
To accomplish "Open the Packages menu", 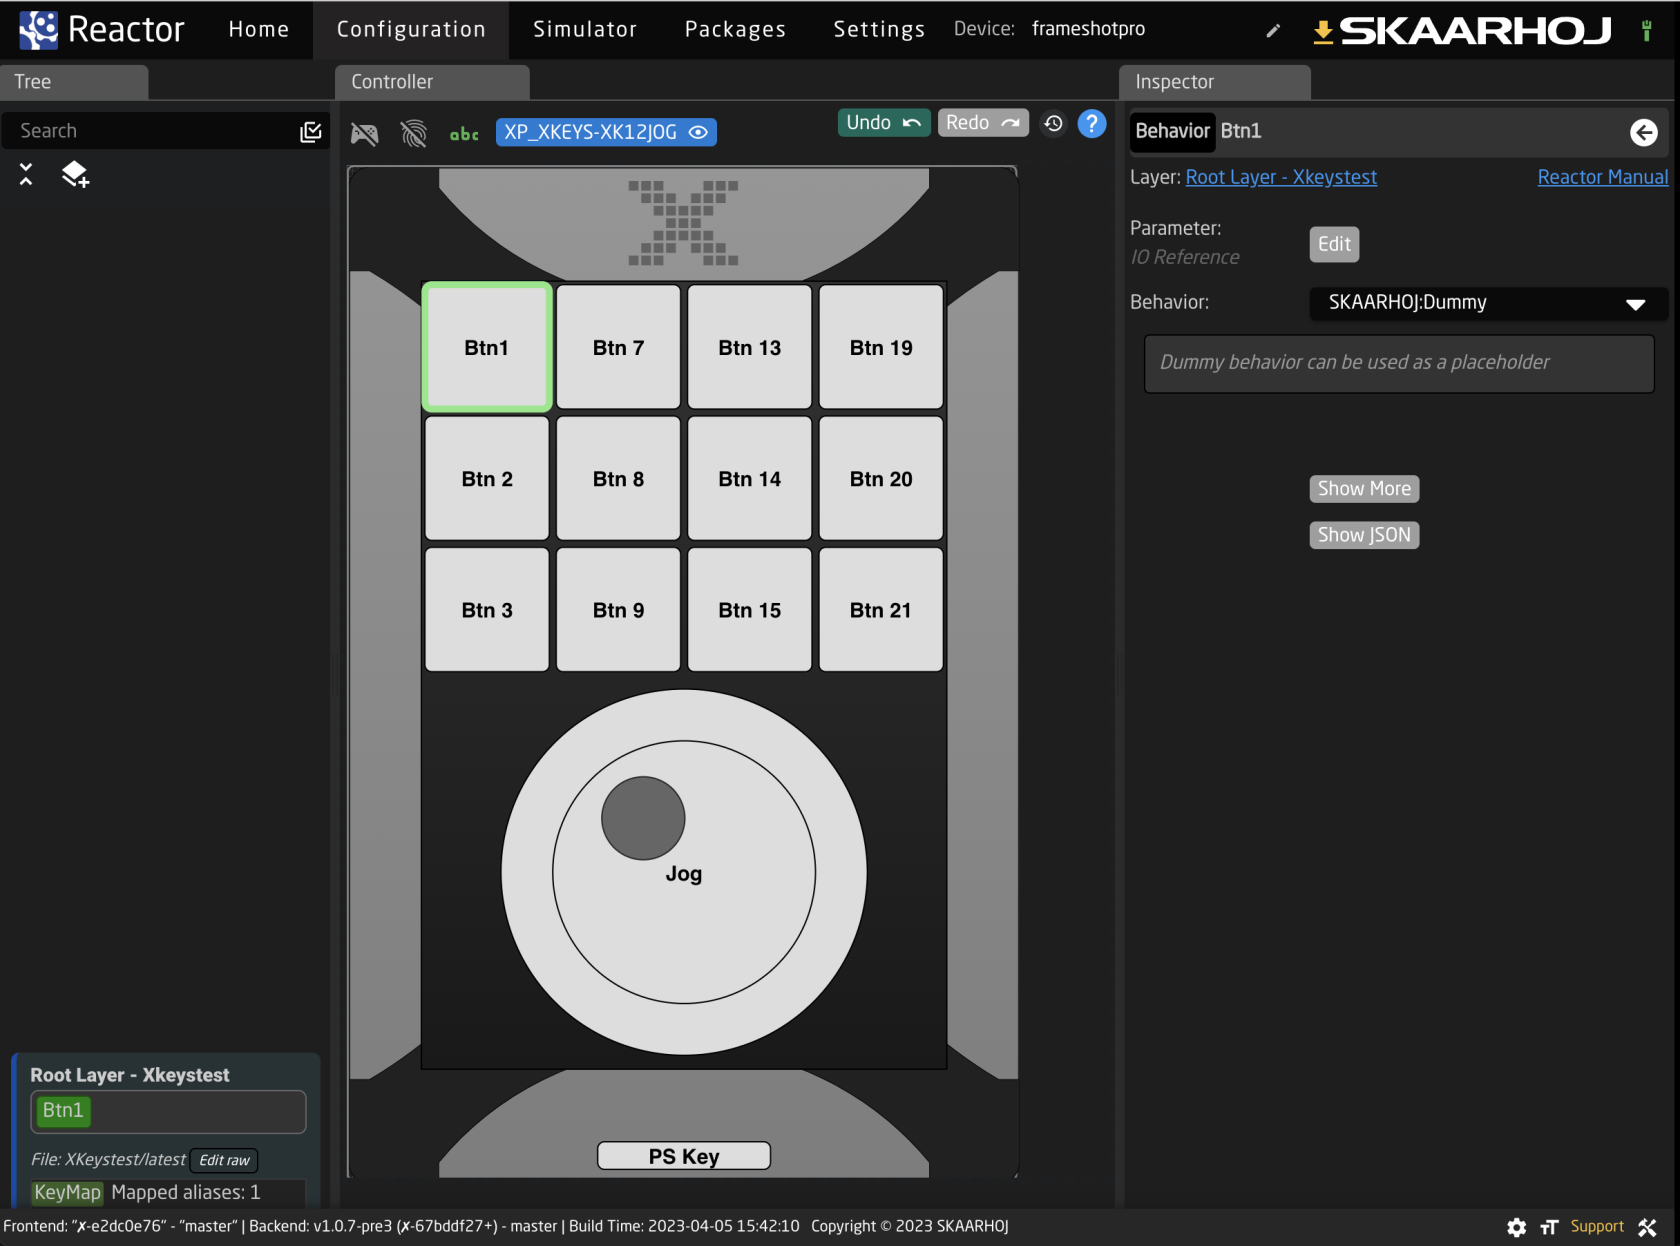I will point(735,29).
